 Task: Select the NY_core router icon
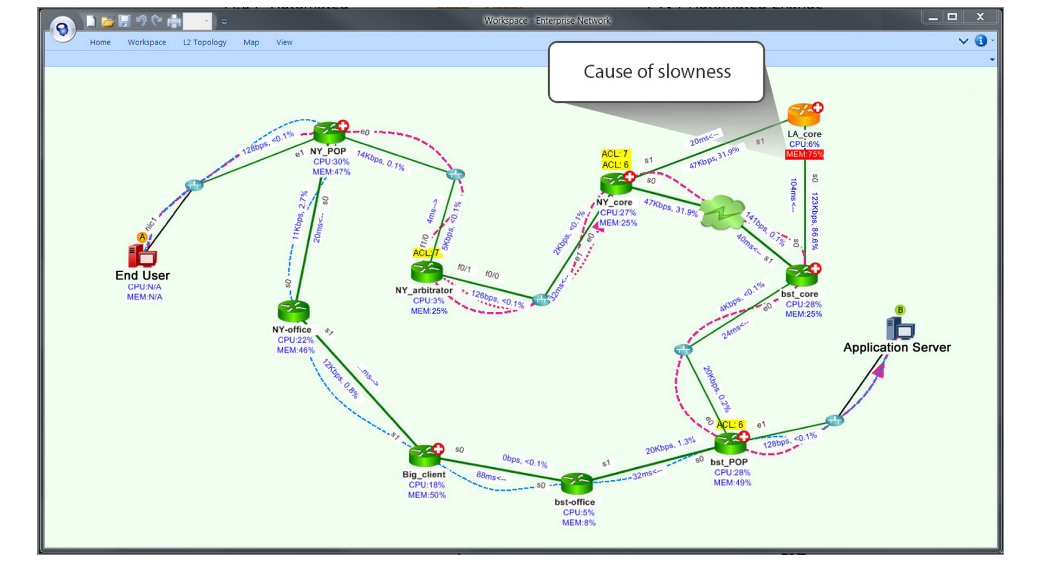point(616,184)
